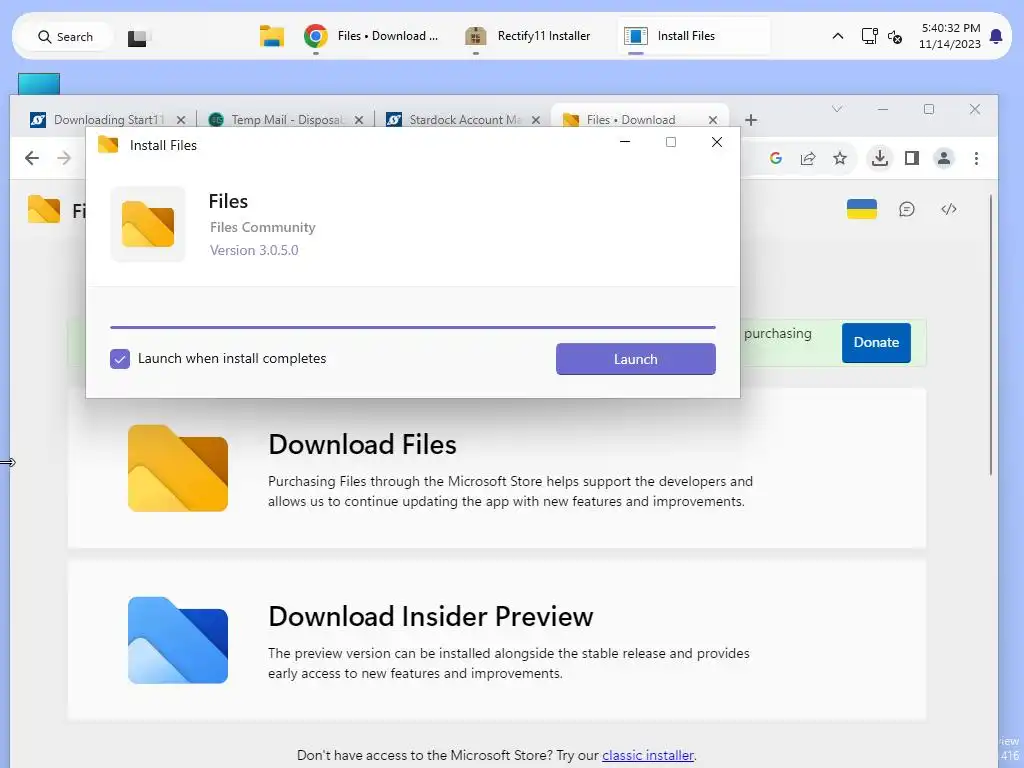
Task: Click the network tray icon
Action: pos(869,36)
